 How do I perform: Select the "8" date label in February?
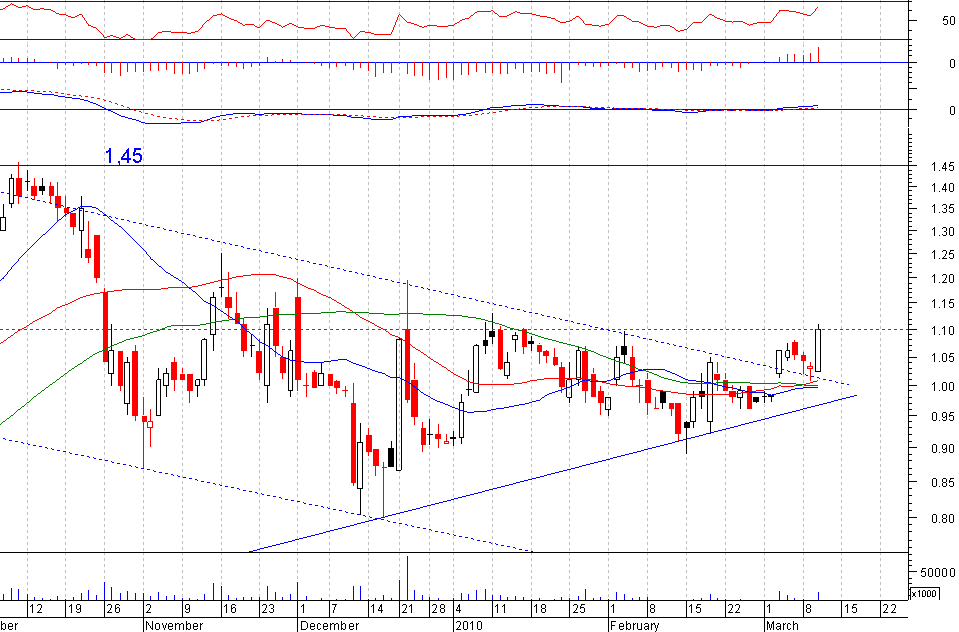coord(652,609)
